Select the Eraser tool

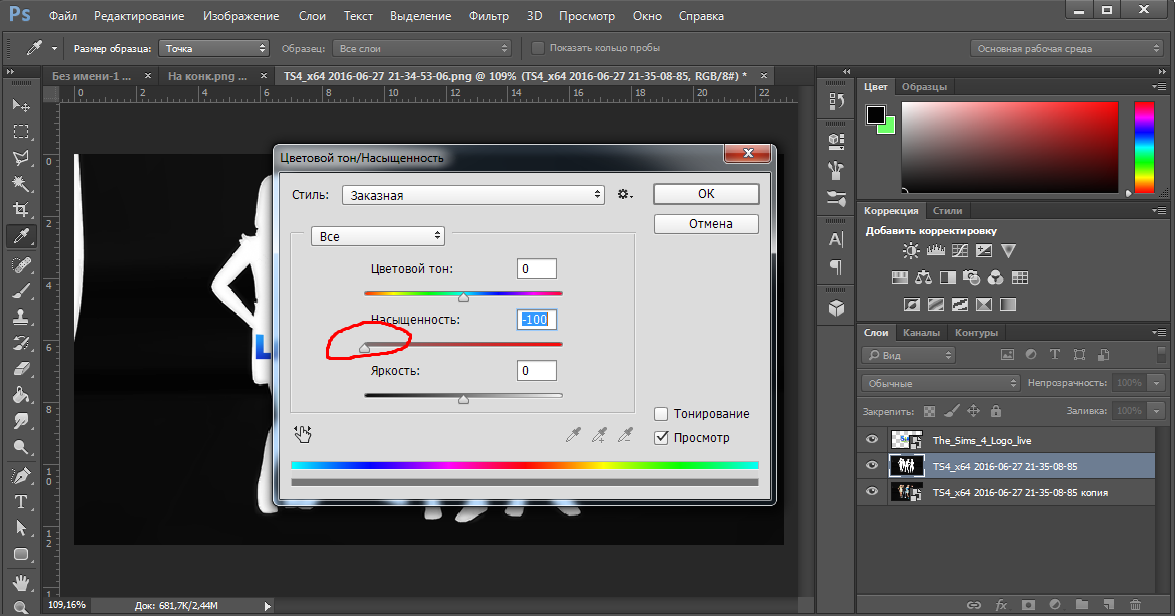click(21, 369)
